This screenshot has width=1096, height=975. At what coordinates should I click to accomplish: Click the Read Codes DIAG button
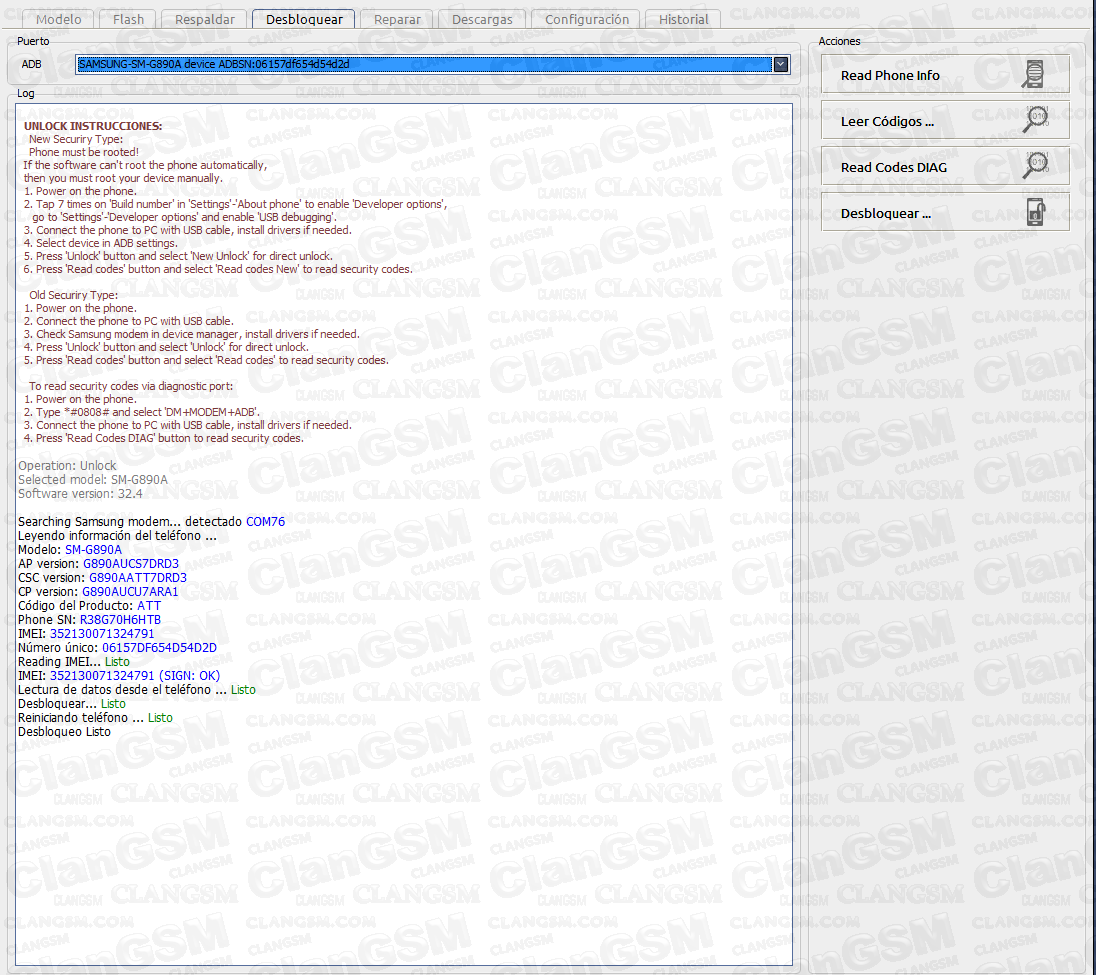945,167
